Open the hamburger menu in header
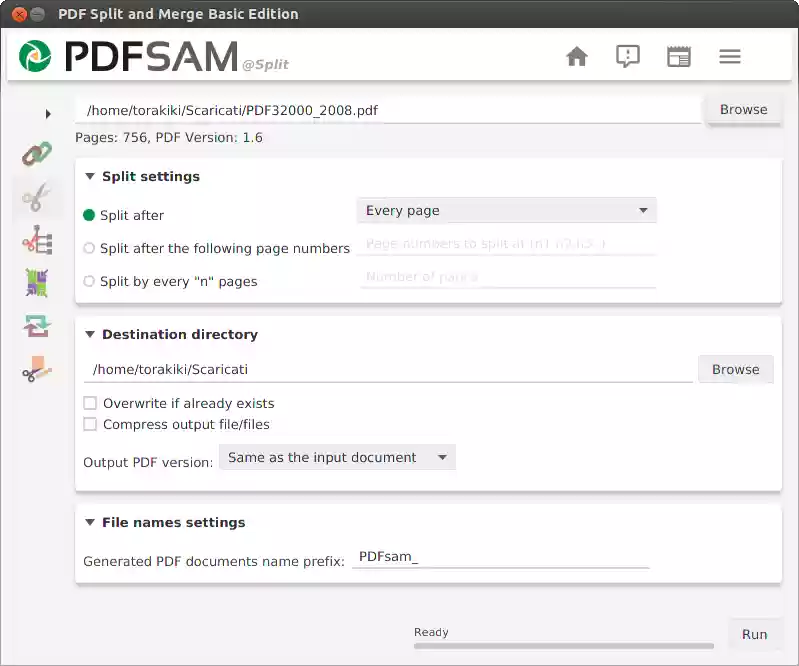The width and height of the screenshot is (799, 666). coord(730,56)
